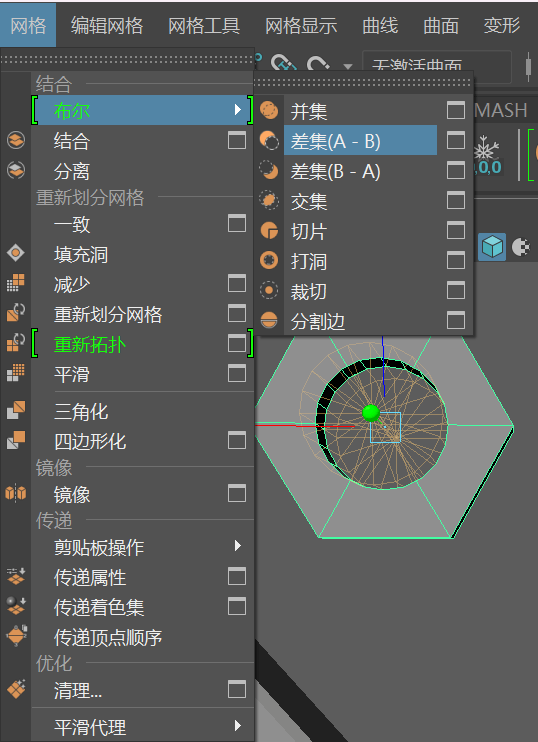Click the Union (并集) boolean icon

click(x=269, y=110)
